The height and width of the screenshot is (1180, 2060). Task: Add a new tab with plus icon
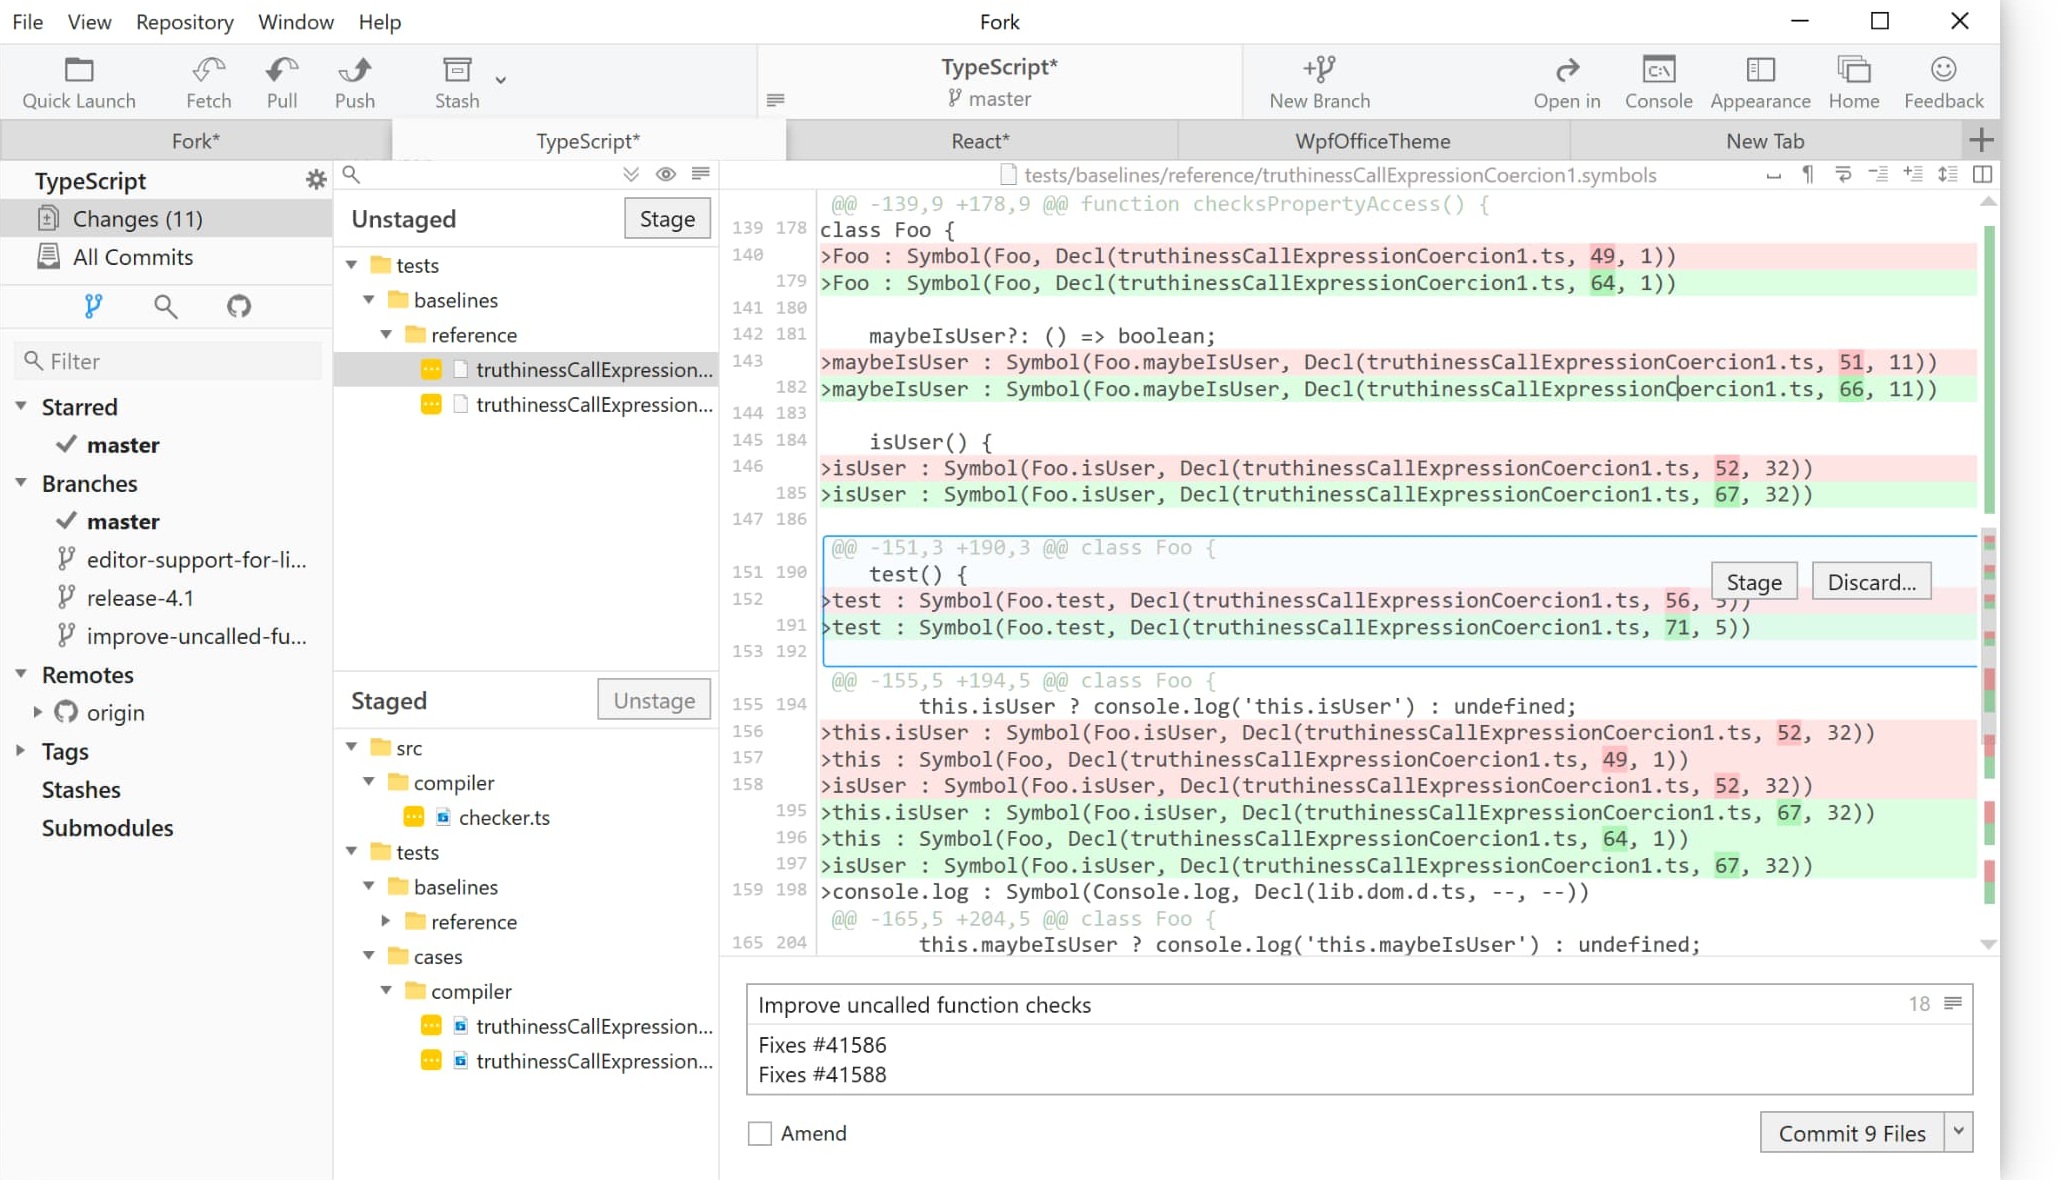(1981, 140)
